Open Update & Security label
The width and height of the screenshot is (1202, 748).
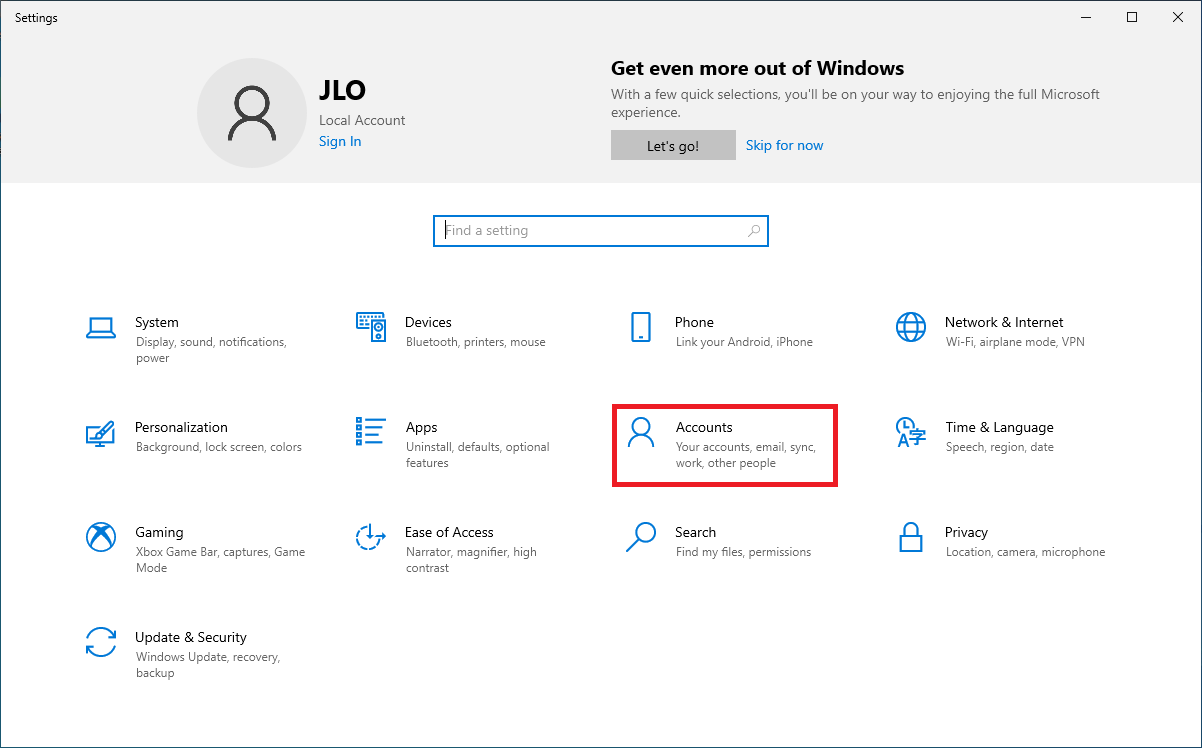pyautogui.click(x=191, y=637)
